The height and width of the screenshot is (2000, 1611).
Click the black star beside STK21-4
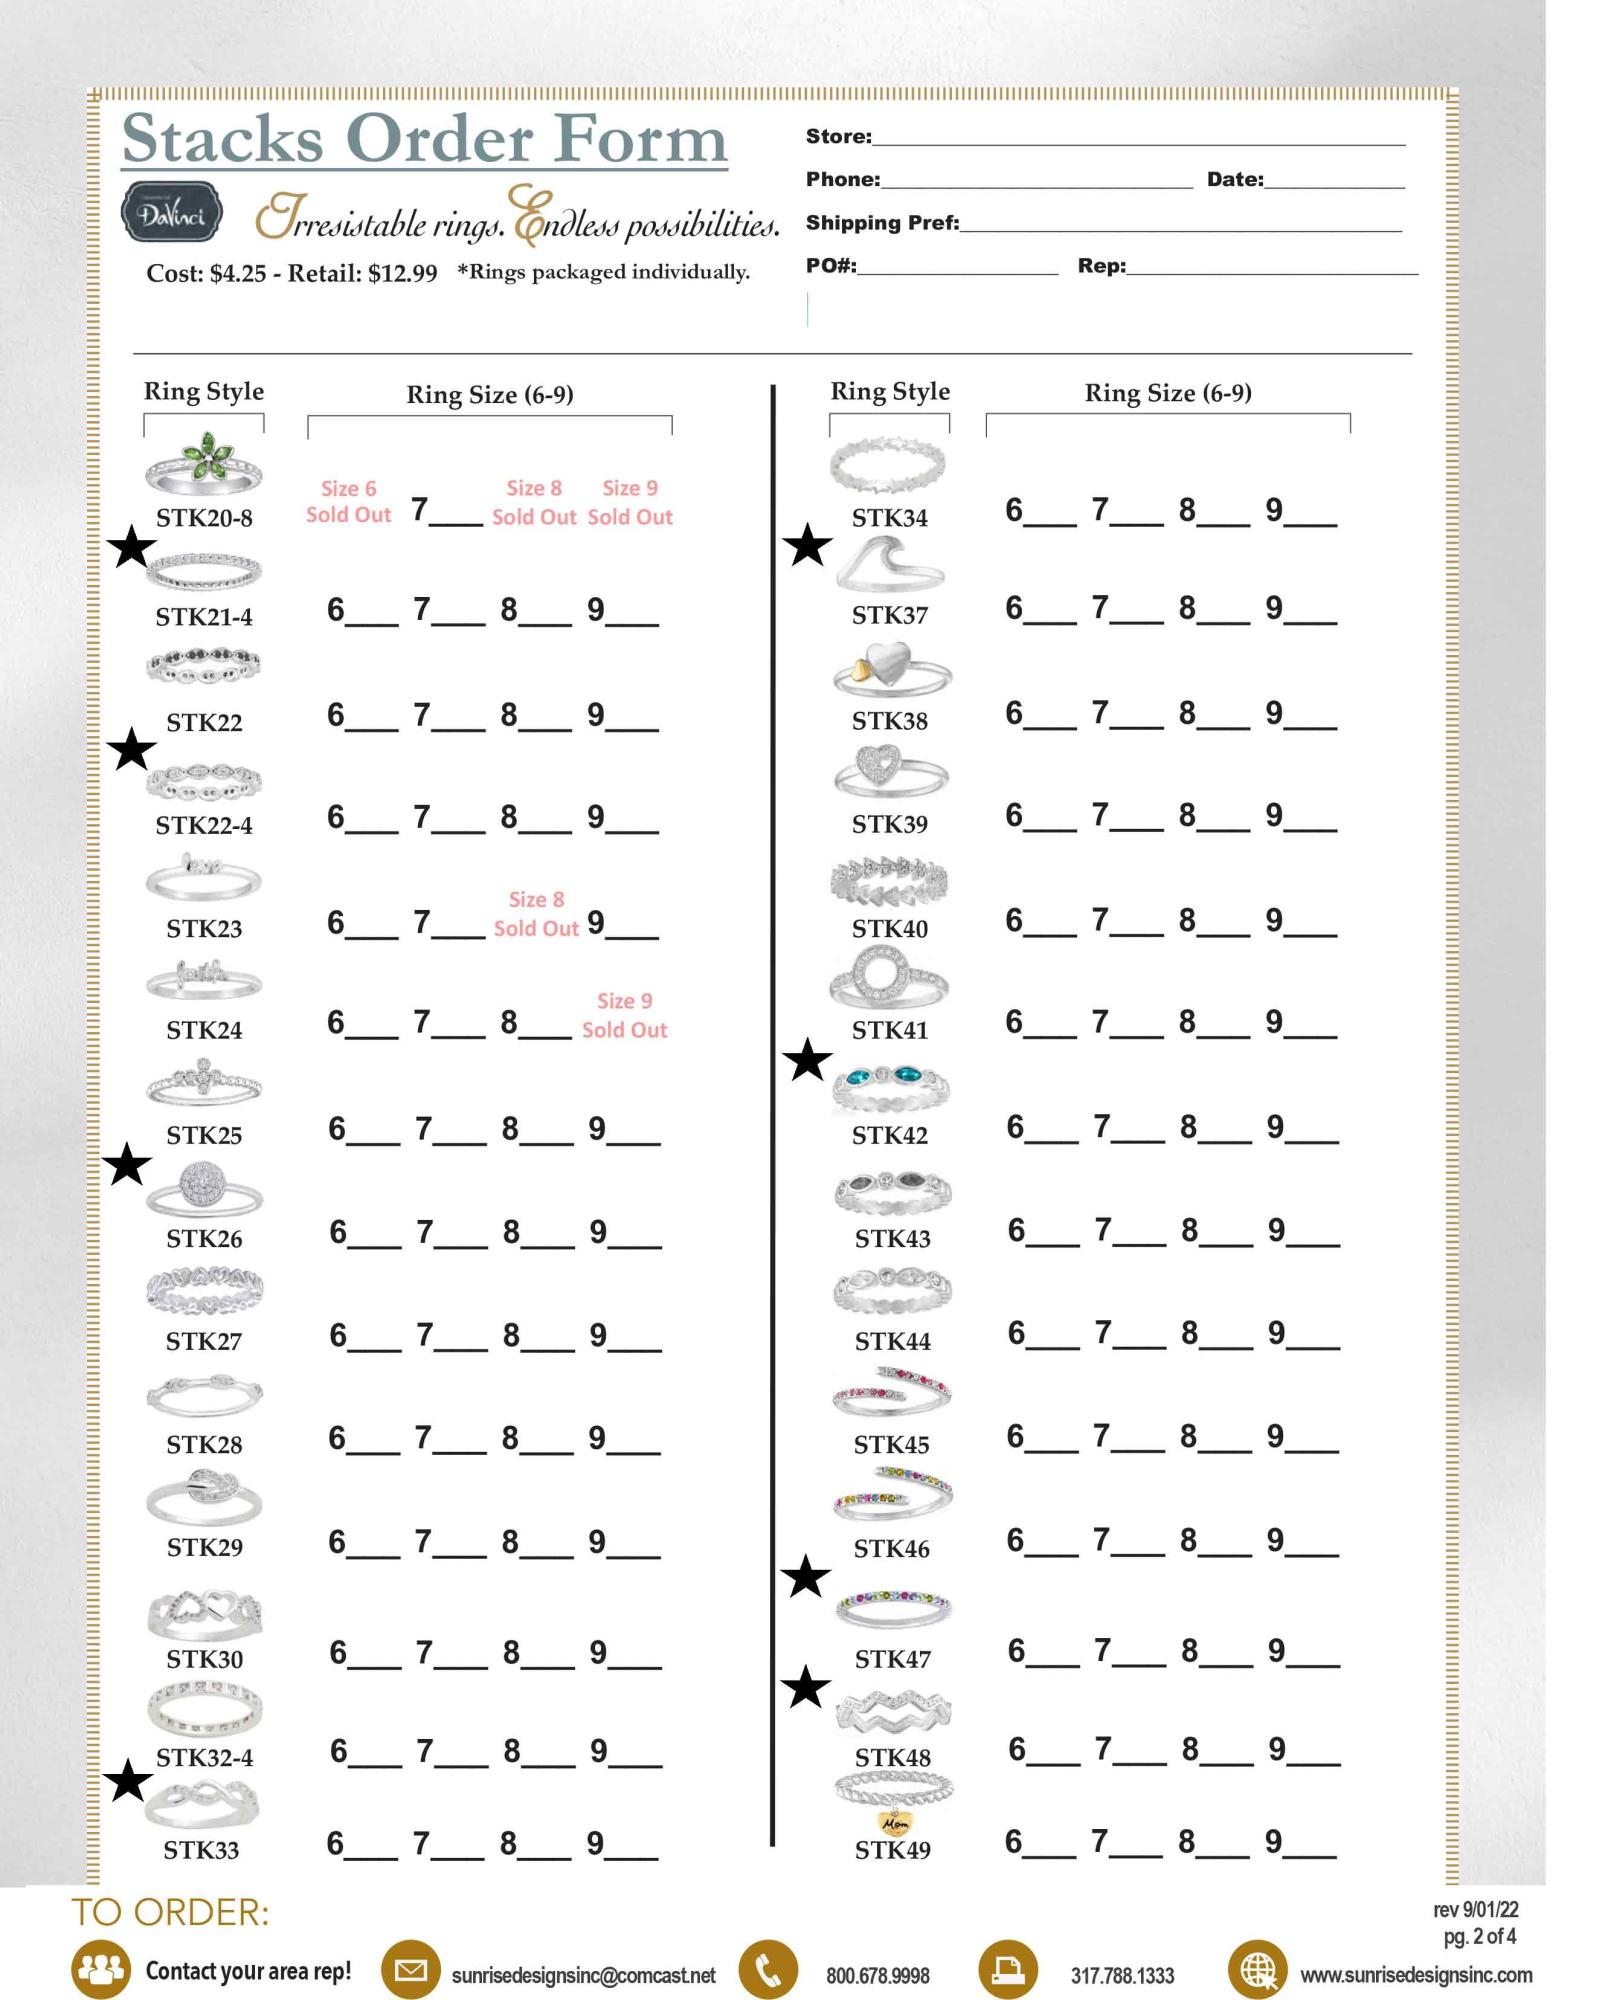click(132, 547)
